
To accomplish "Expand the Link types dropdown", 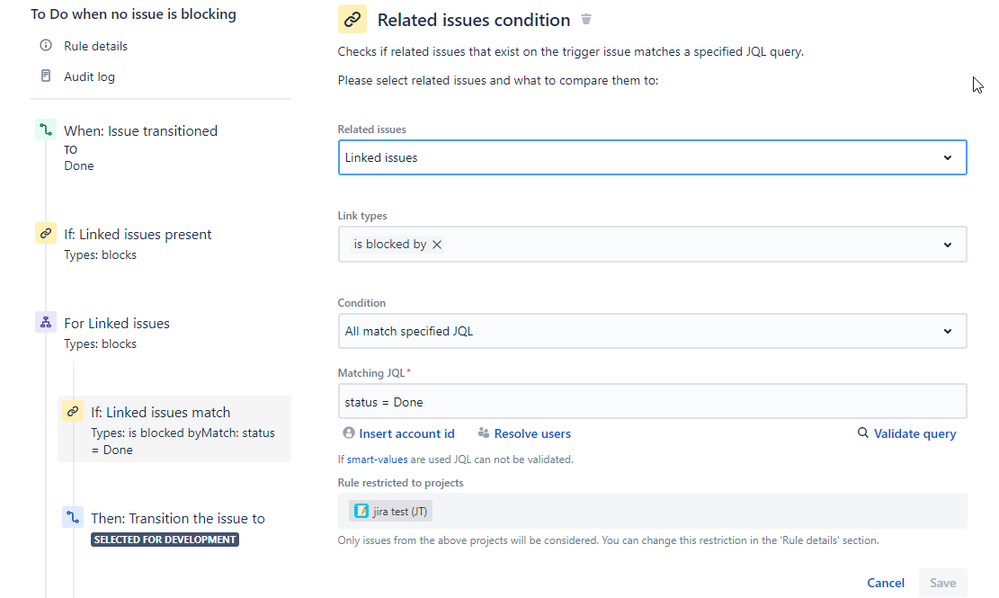I will 947,245.
